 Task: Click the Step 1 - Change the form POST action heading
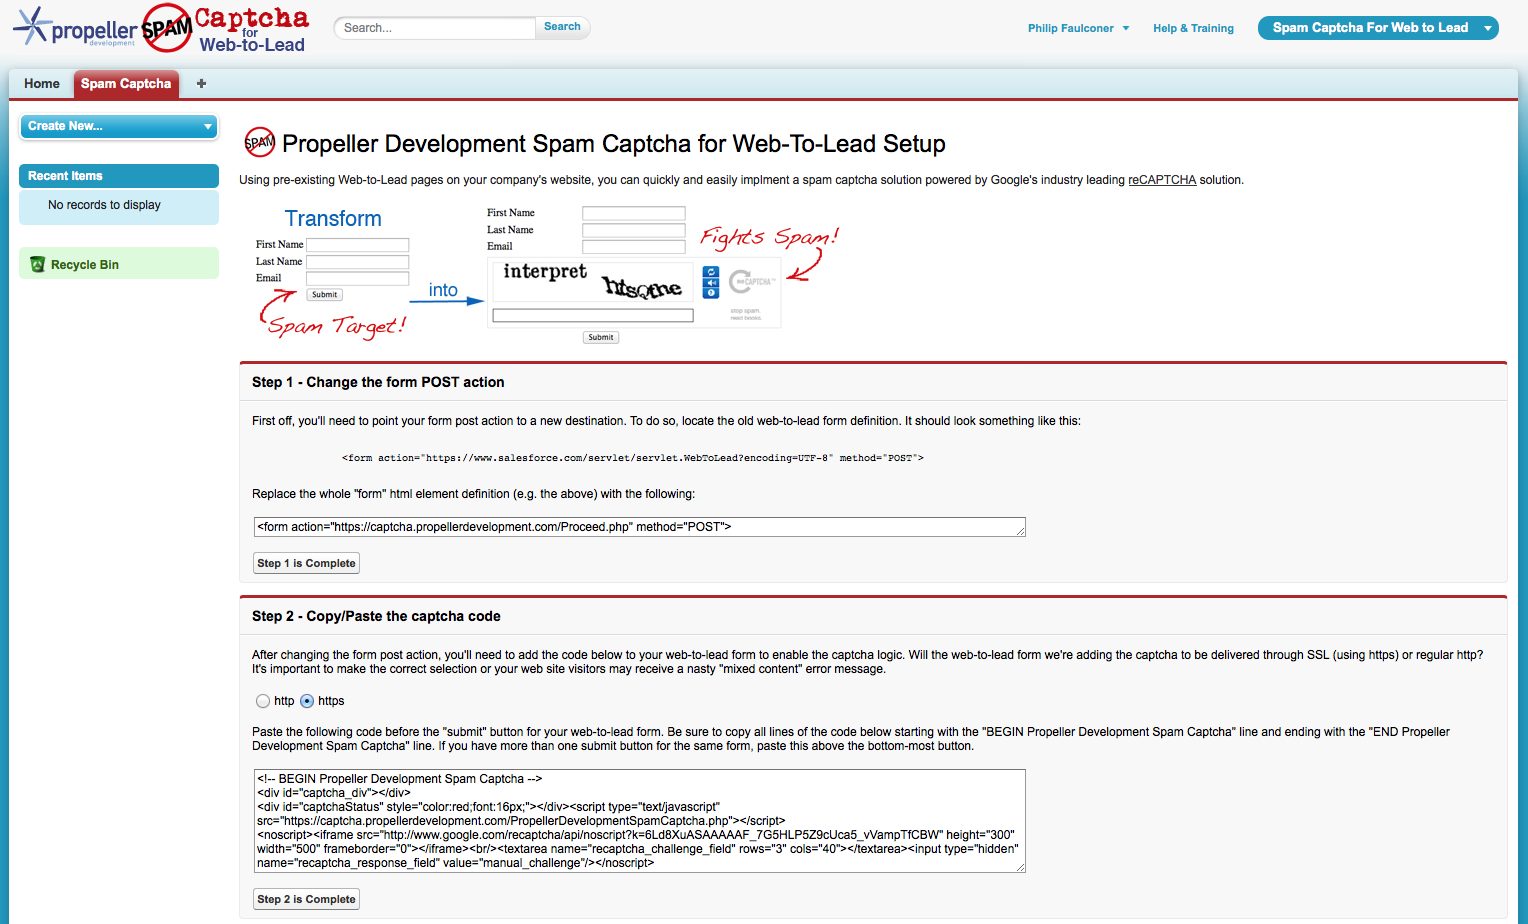tap(378, 382)
